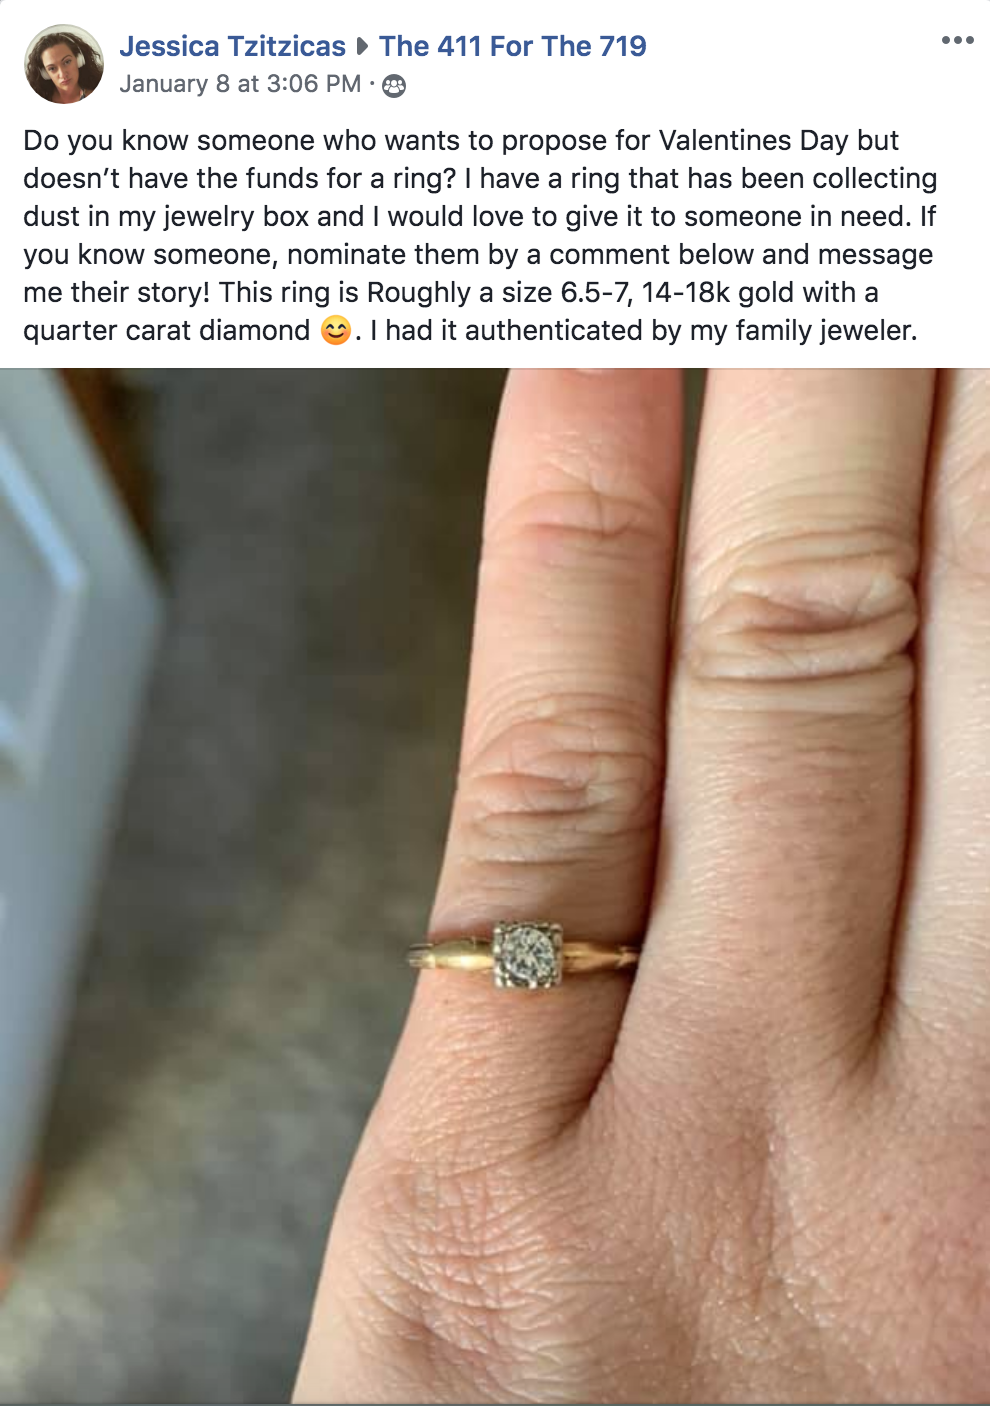Open the January 8 at 3:06 PM timestamp
The width and height of the screenshot is (990, 1406).
coord(240,84)
